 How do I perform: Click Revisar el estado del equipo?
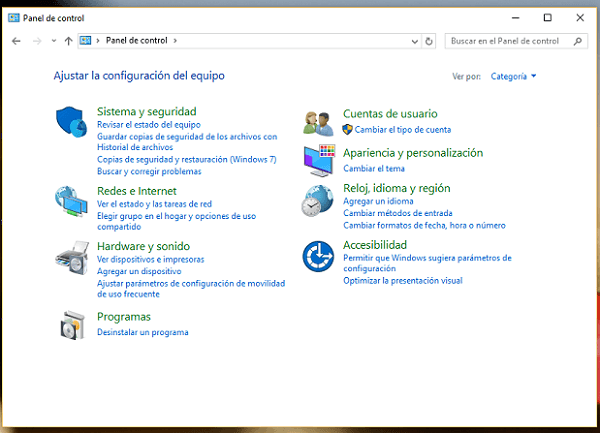tap(148, 125)
